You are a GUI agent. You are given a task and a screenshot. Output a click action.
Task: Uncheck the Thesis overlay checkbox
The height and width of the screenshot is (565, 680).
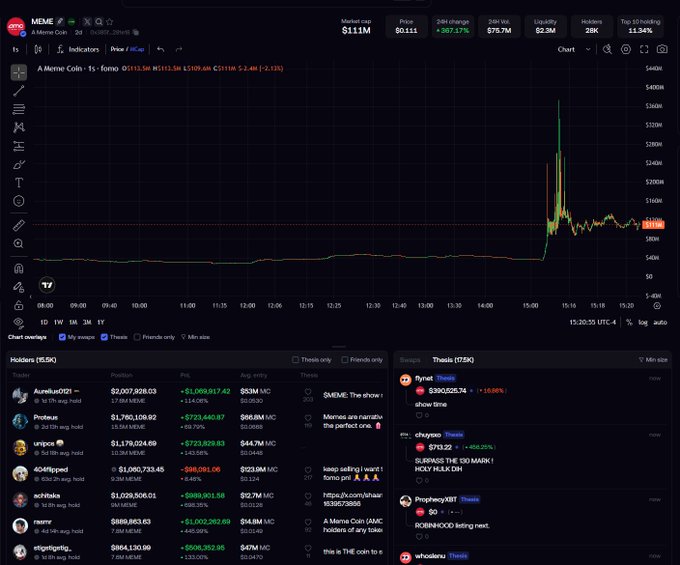[x=104, y=337]
